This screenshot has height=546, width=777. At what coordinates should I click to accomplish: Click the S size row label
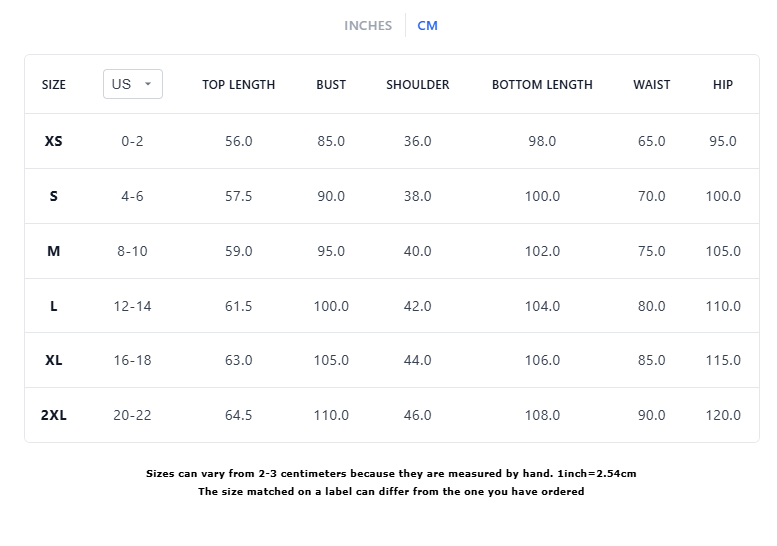54,197
